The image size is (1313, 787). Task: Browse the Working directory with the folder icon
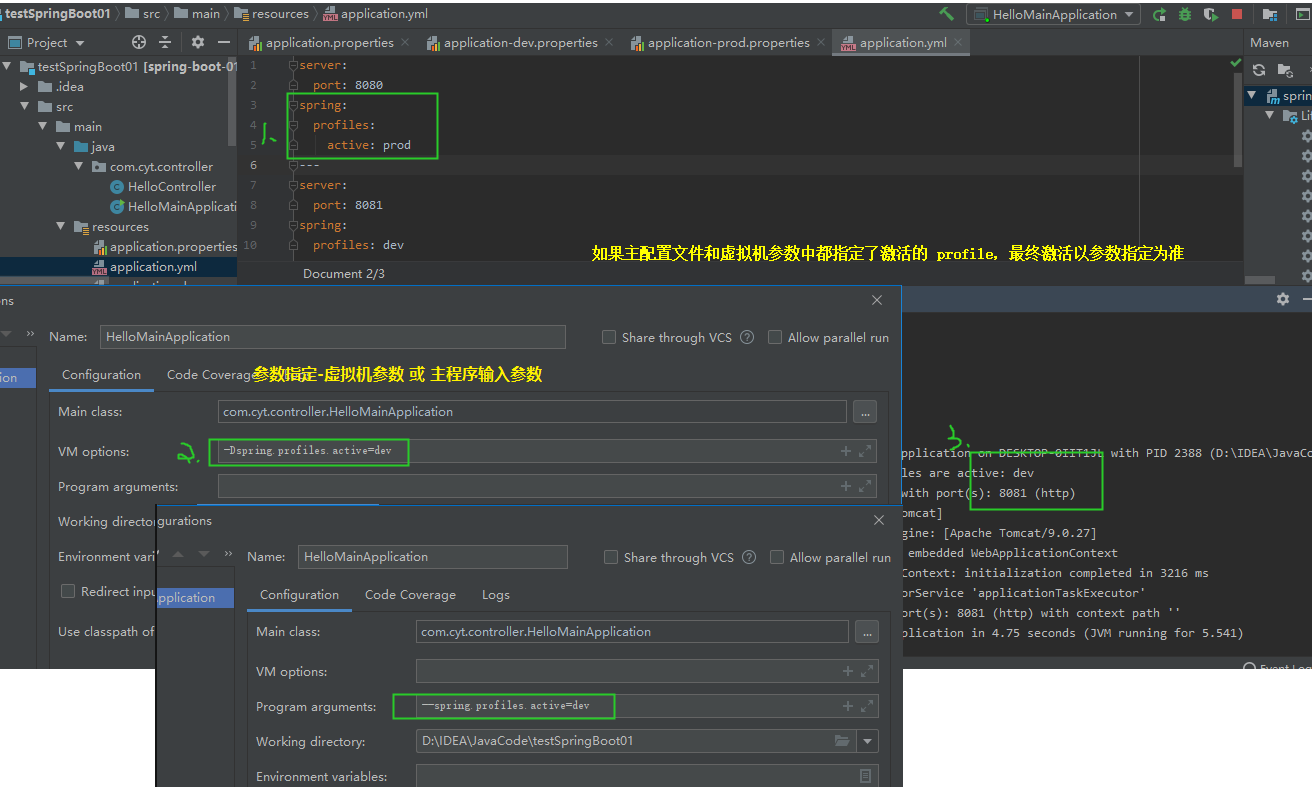843,741
